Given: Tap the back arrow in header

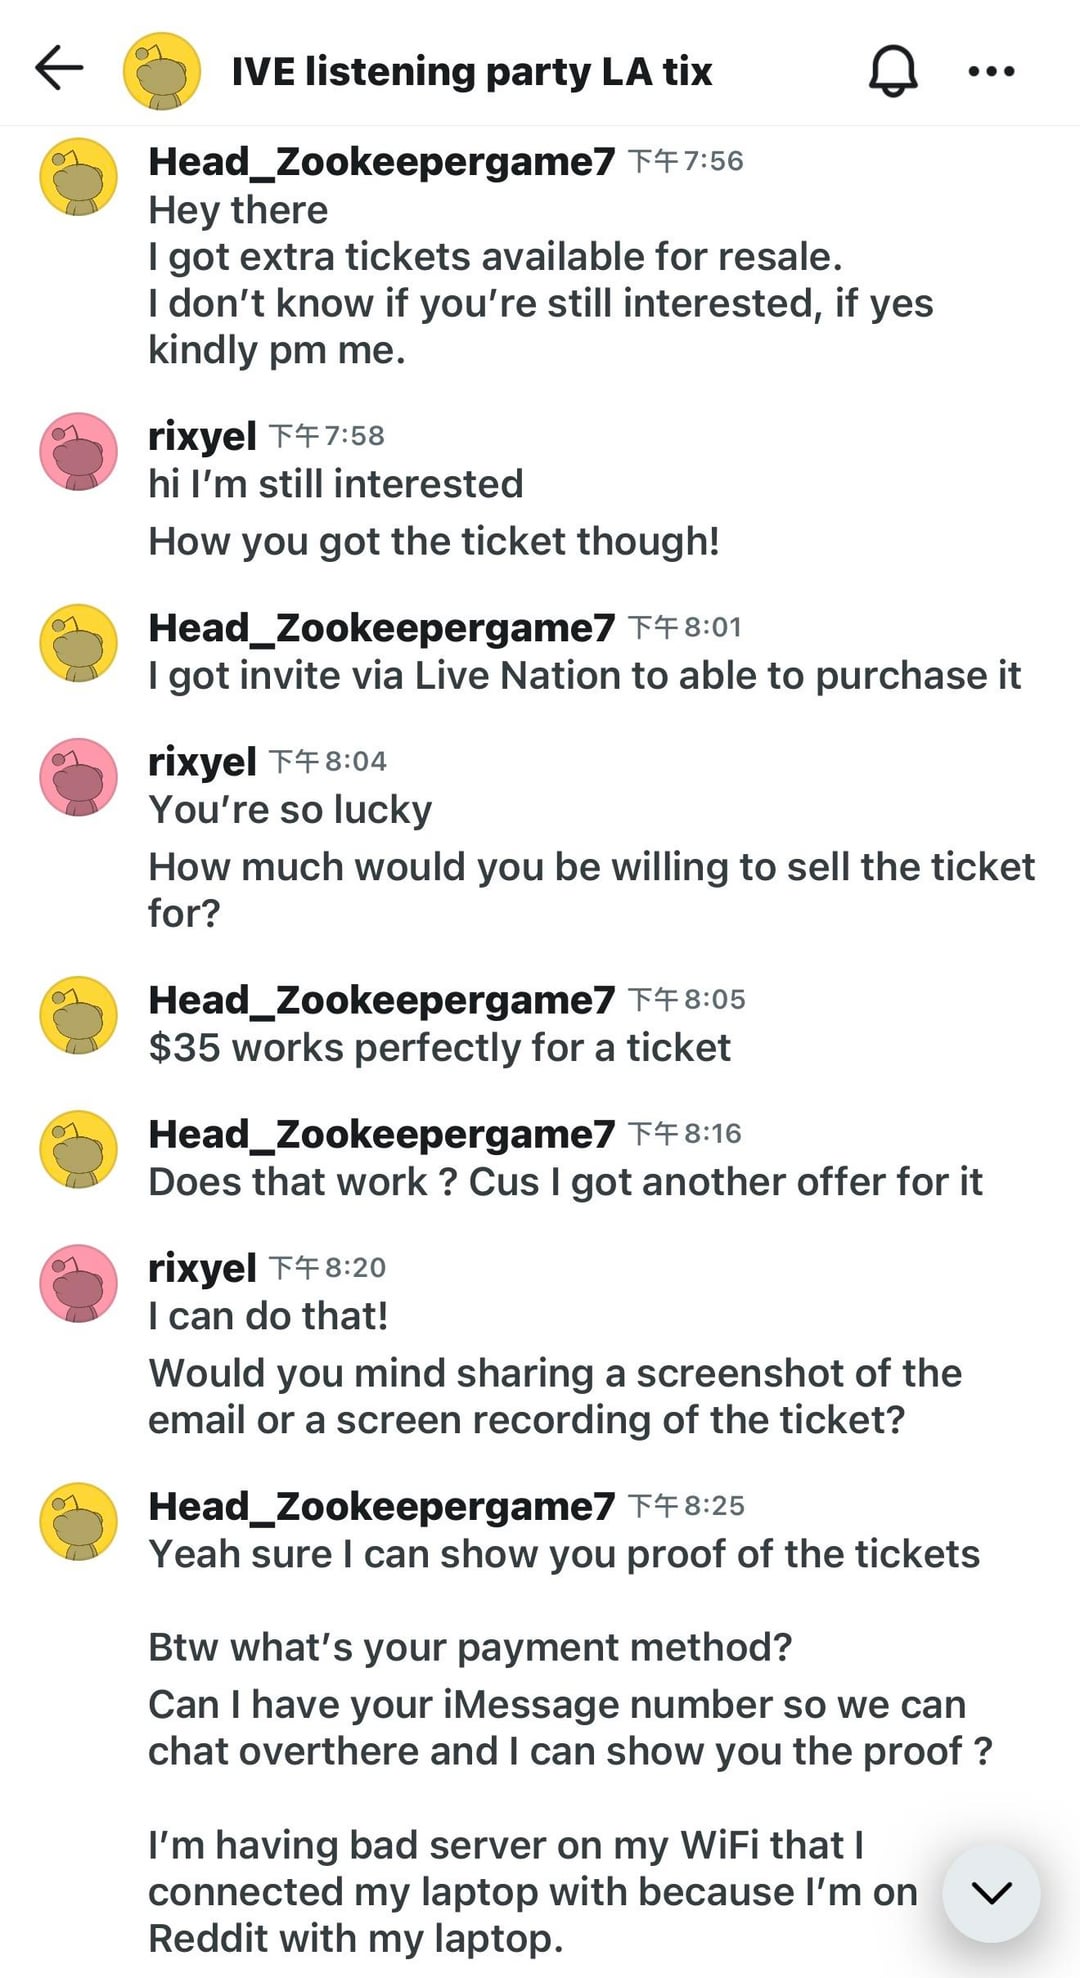Looking at the screenshot, I should pyautogui.click(x=59, y=70).
